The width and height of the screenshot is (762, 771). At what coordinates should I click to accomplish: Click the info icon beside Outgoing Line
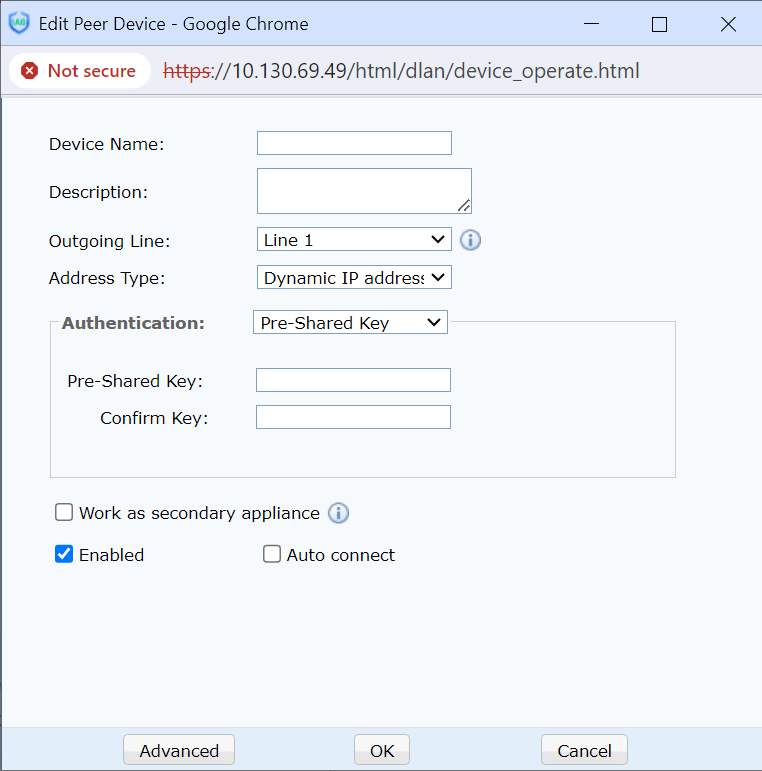[x=471, y=240]
